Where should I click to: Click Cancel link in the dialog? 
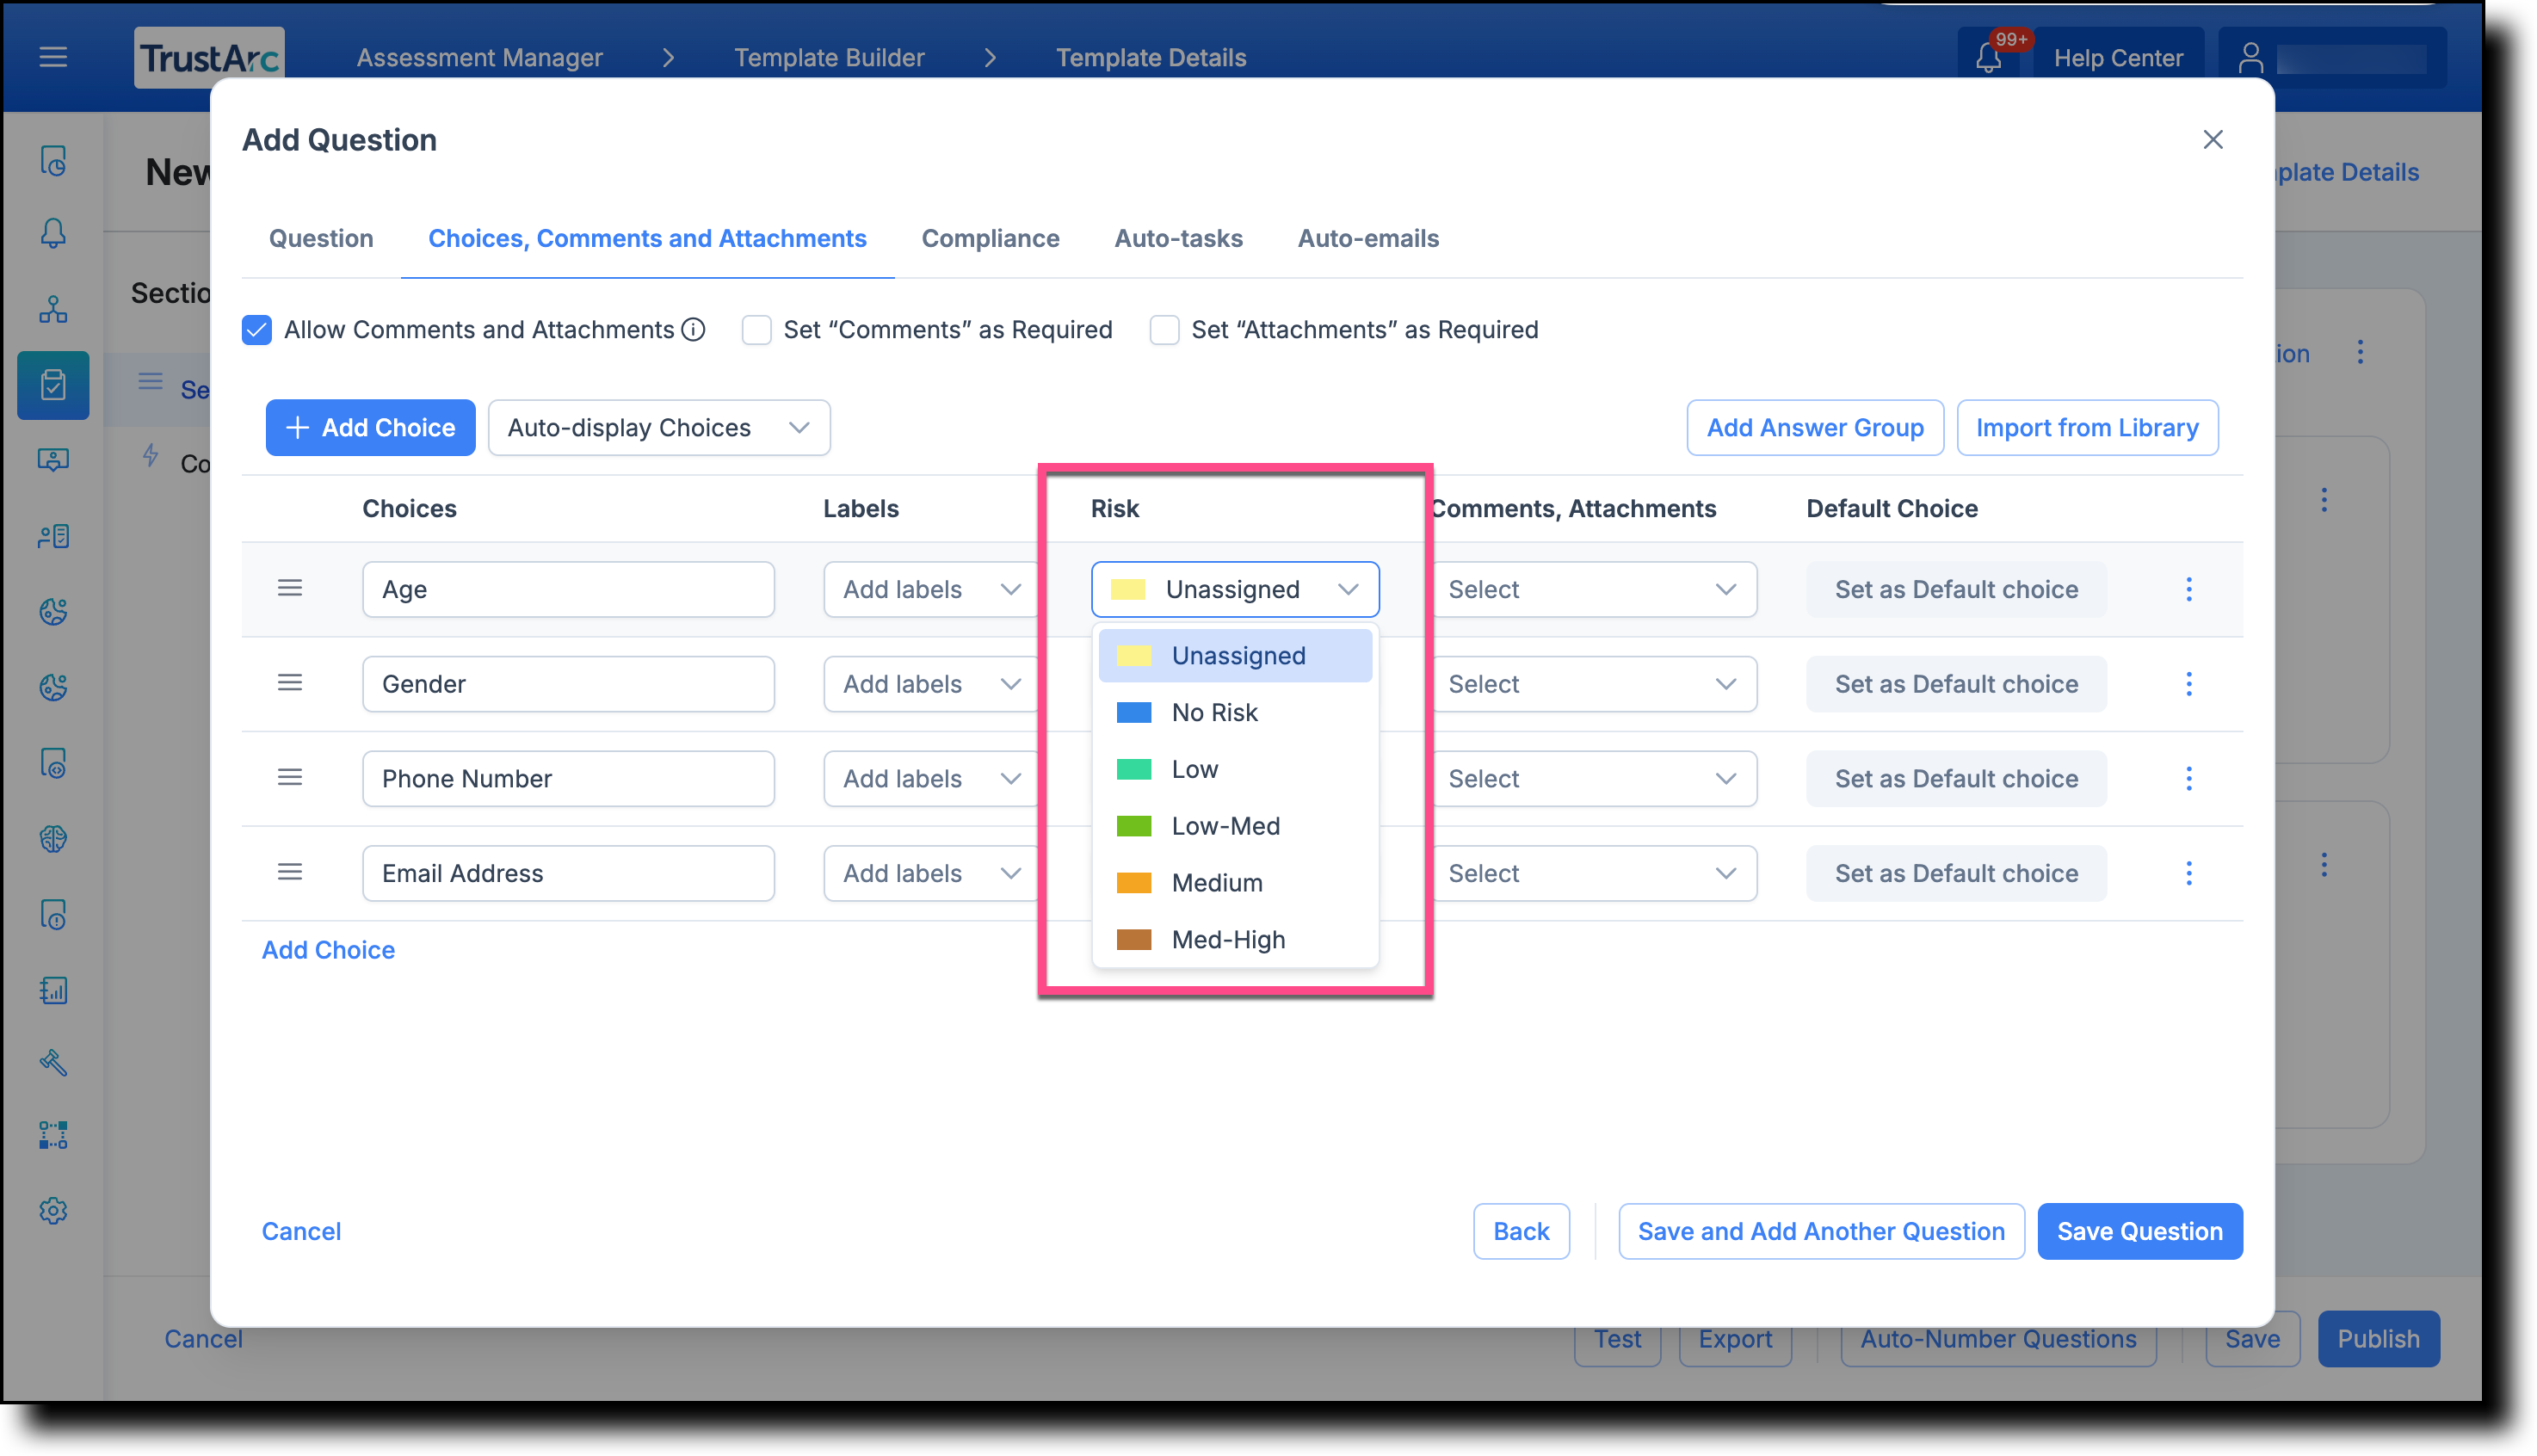pos(301,1231)
